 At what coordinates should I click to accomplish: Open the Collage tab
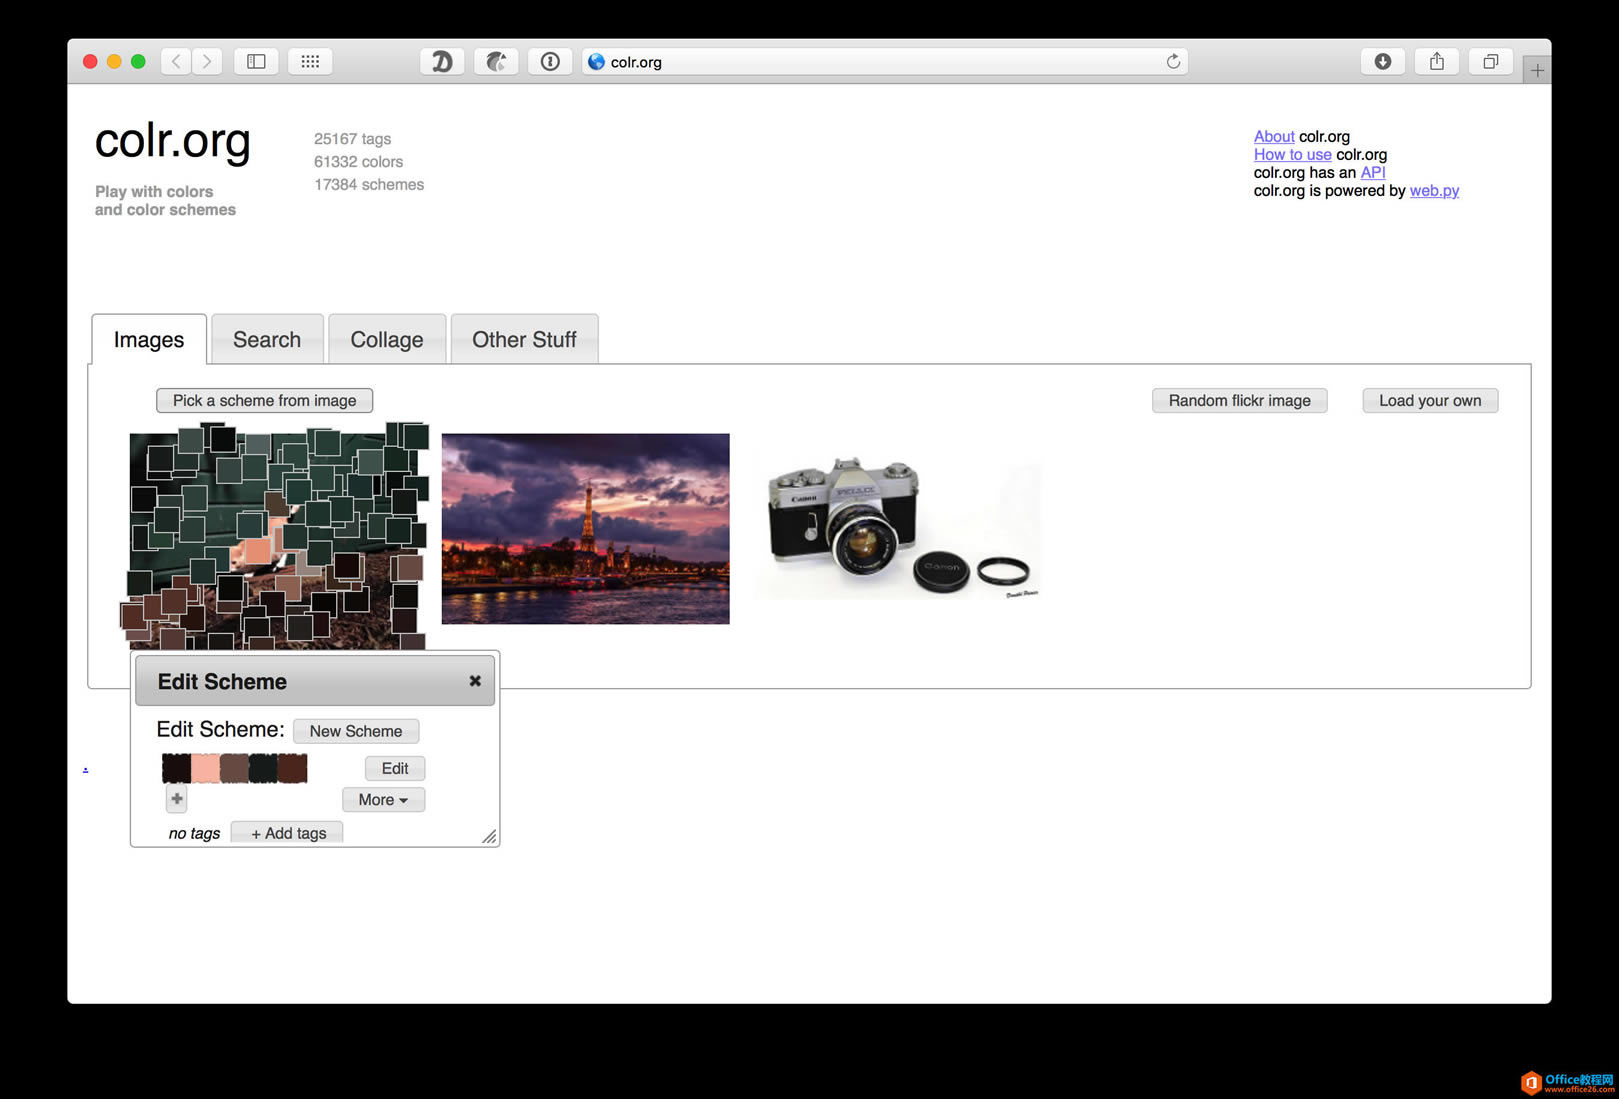pyautogui.click(x=387, y=340)
